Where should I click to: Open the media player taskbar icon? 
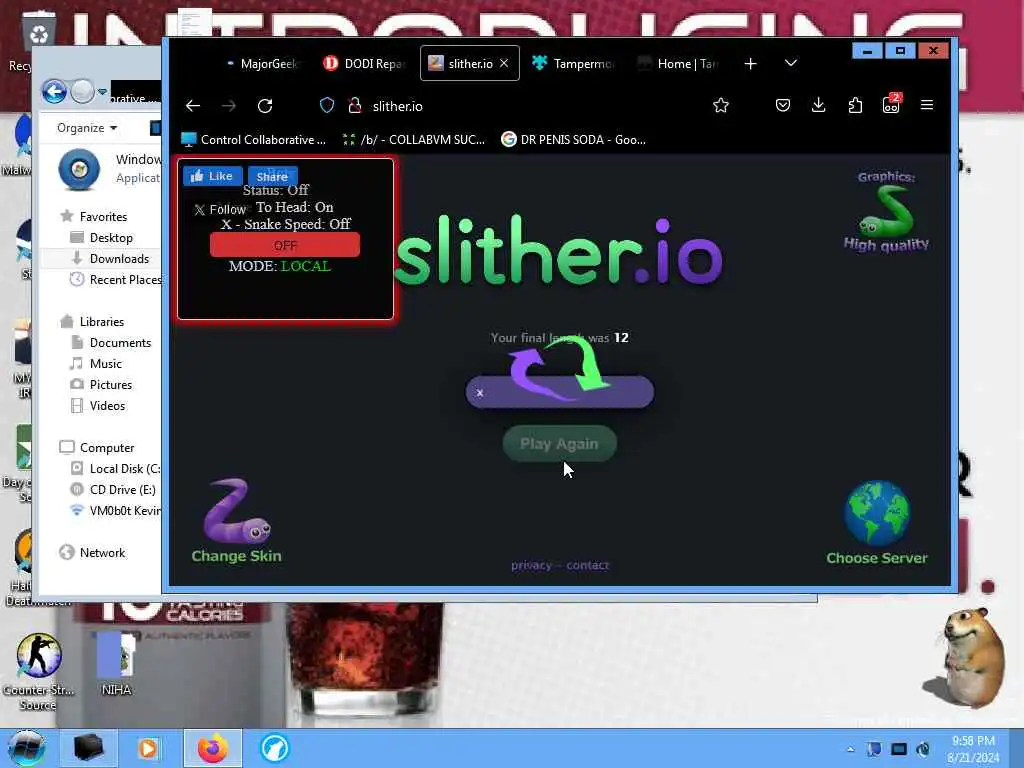coord(148,748)
